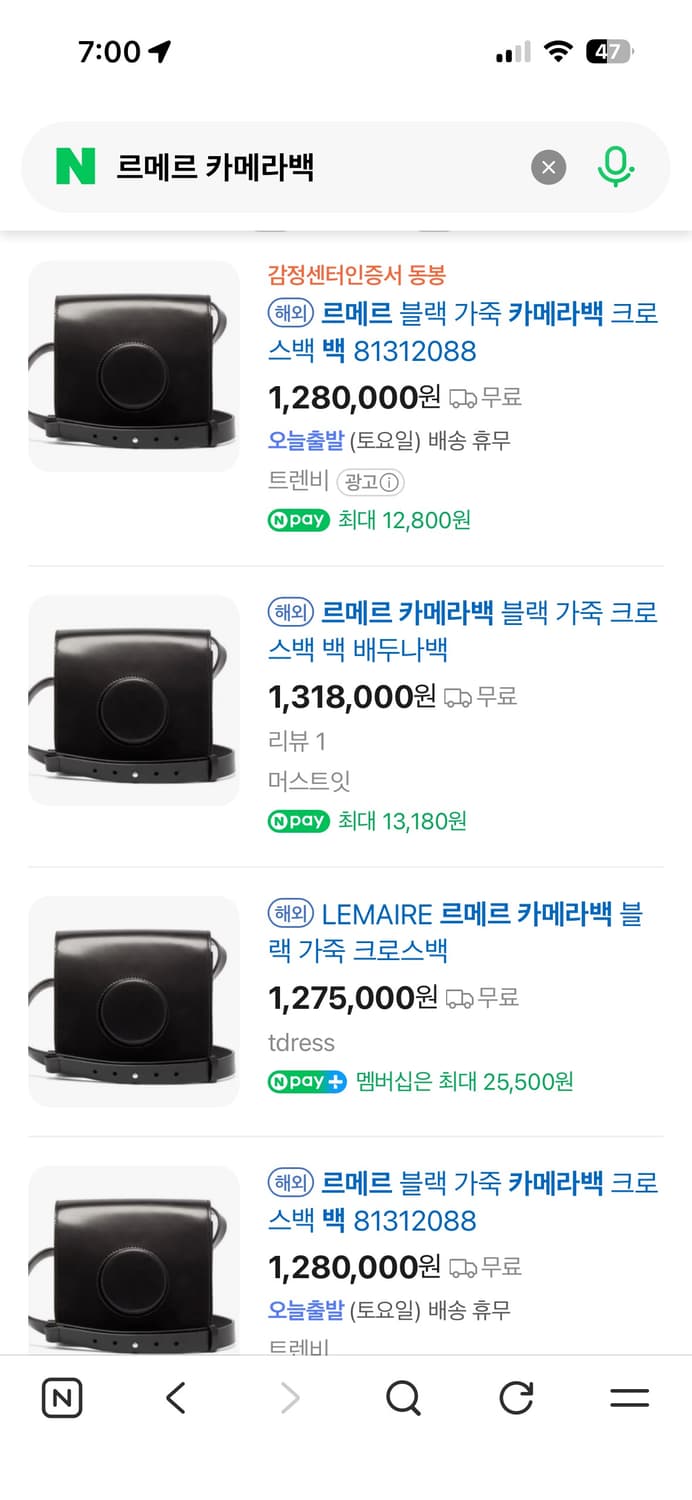Screen dimensions: 692x1500
Task: Tap the search icon in bottom navigation
Action: 402,1397
